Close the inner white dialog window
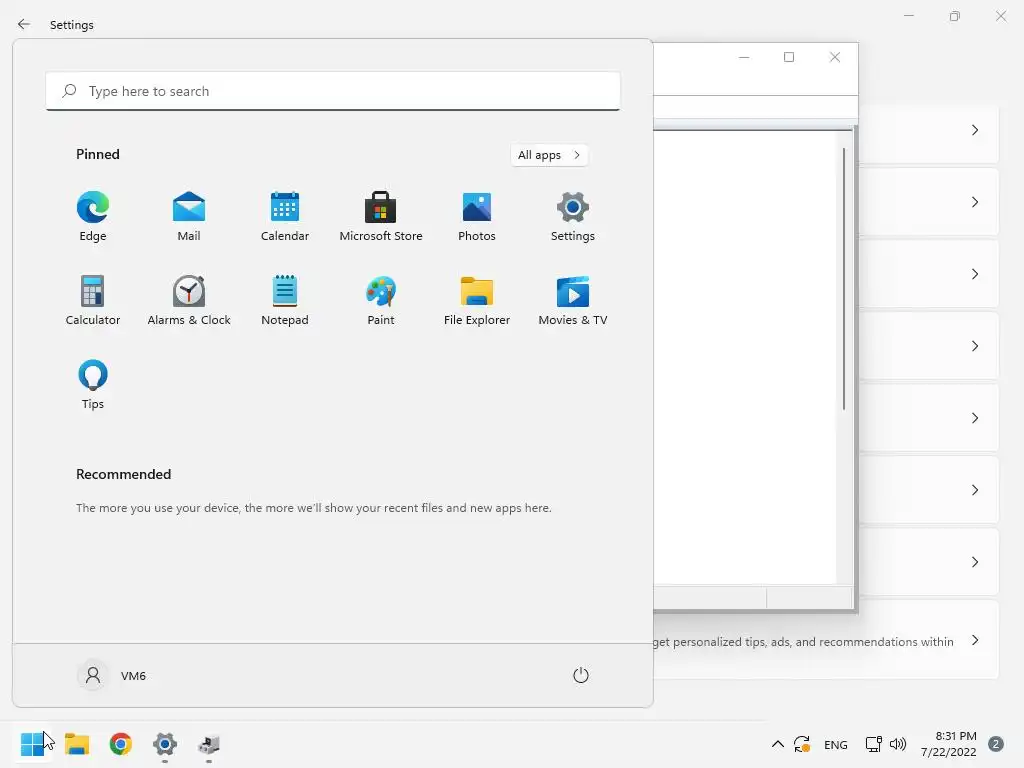1024x768 pixels. pyautogui.click(x=835, y=57)
